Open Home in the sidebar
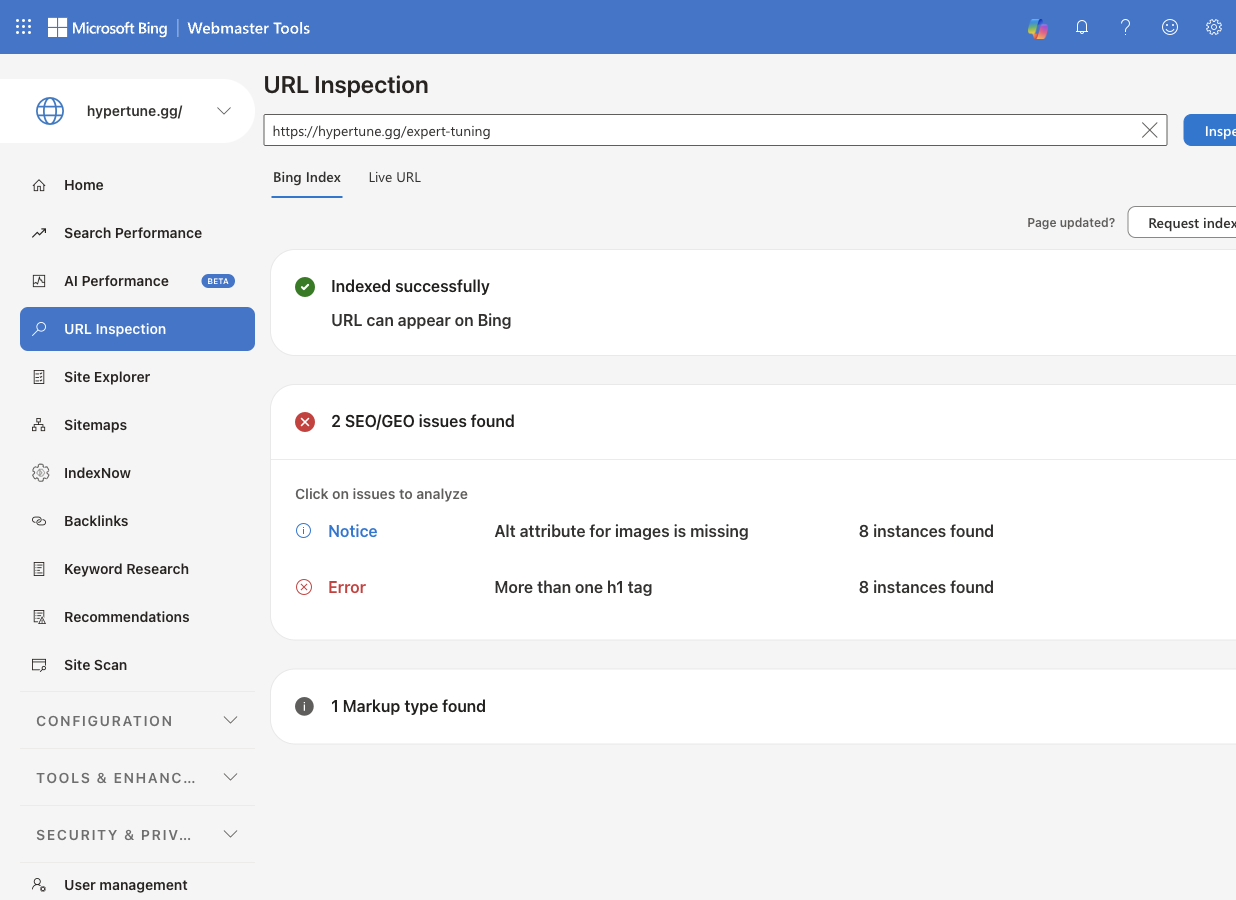The image size is (1236, 900). (x=137, y=185)
